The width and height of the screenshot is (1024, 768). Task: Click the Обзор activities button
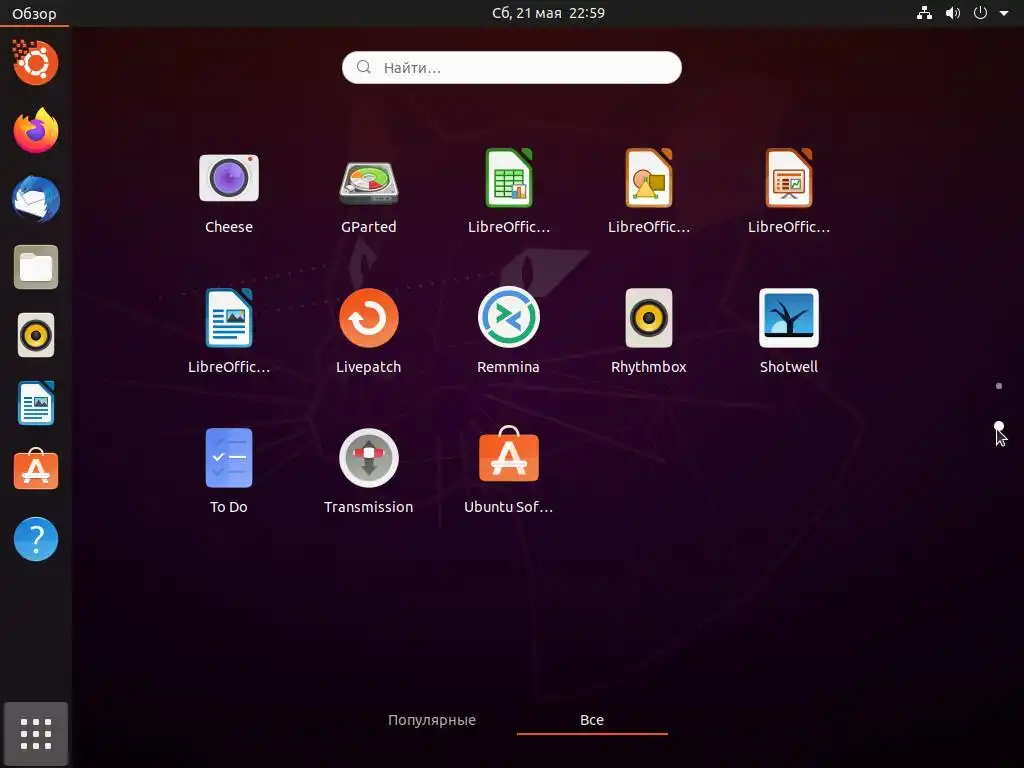34,13
